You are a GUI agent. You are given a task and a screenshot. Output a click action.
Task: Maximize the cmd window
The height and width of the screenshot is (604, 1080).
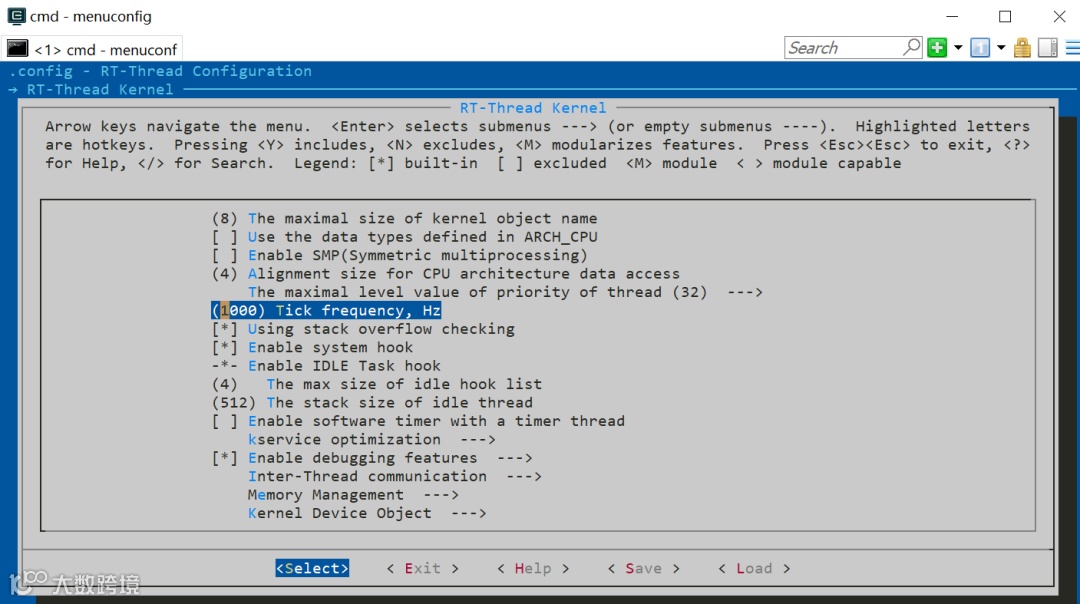(1006, 16)
